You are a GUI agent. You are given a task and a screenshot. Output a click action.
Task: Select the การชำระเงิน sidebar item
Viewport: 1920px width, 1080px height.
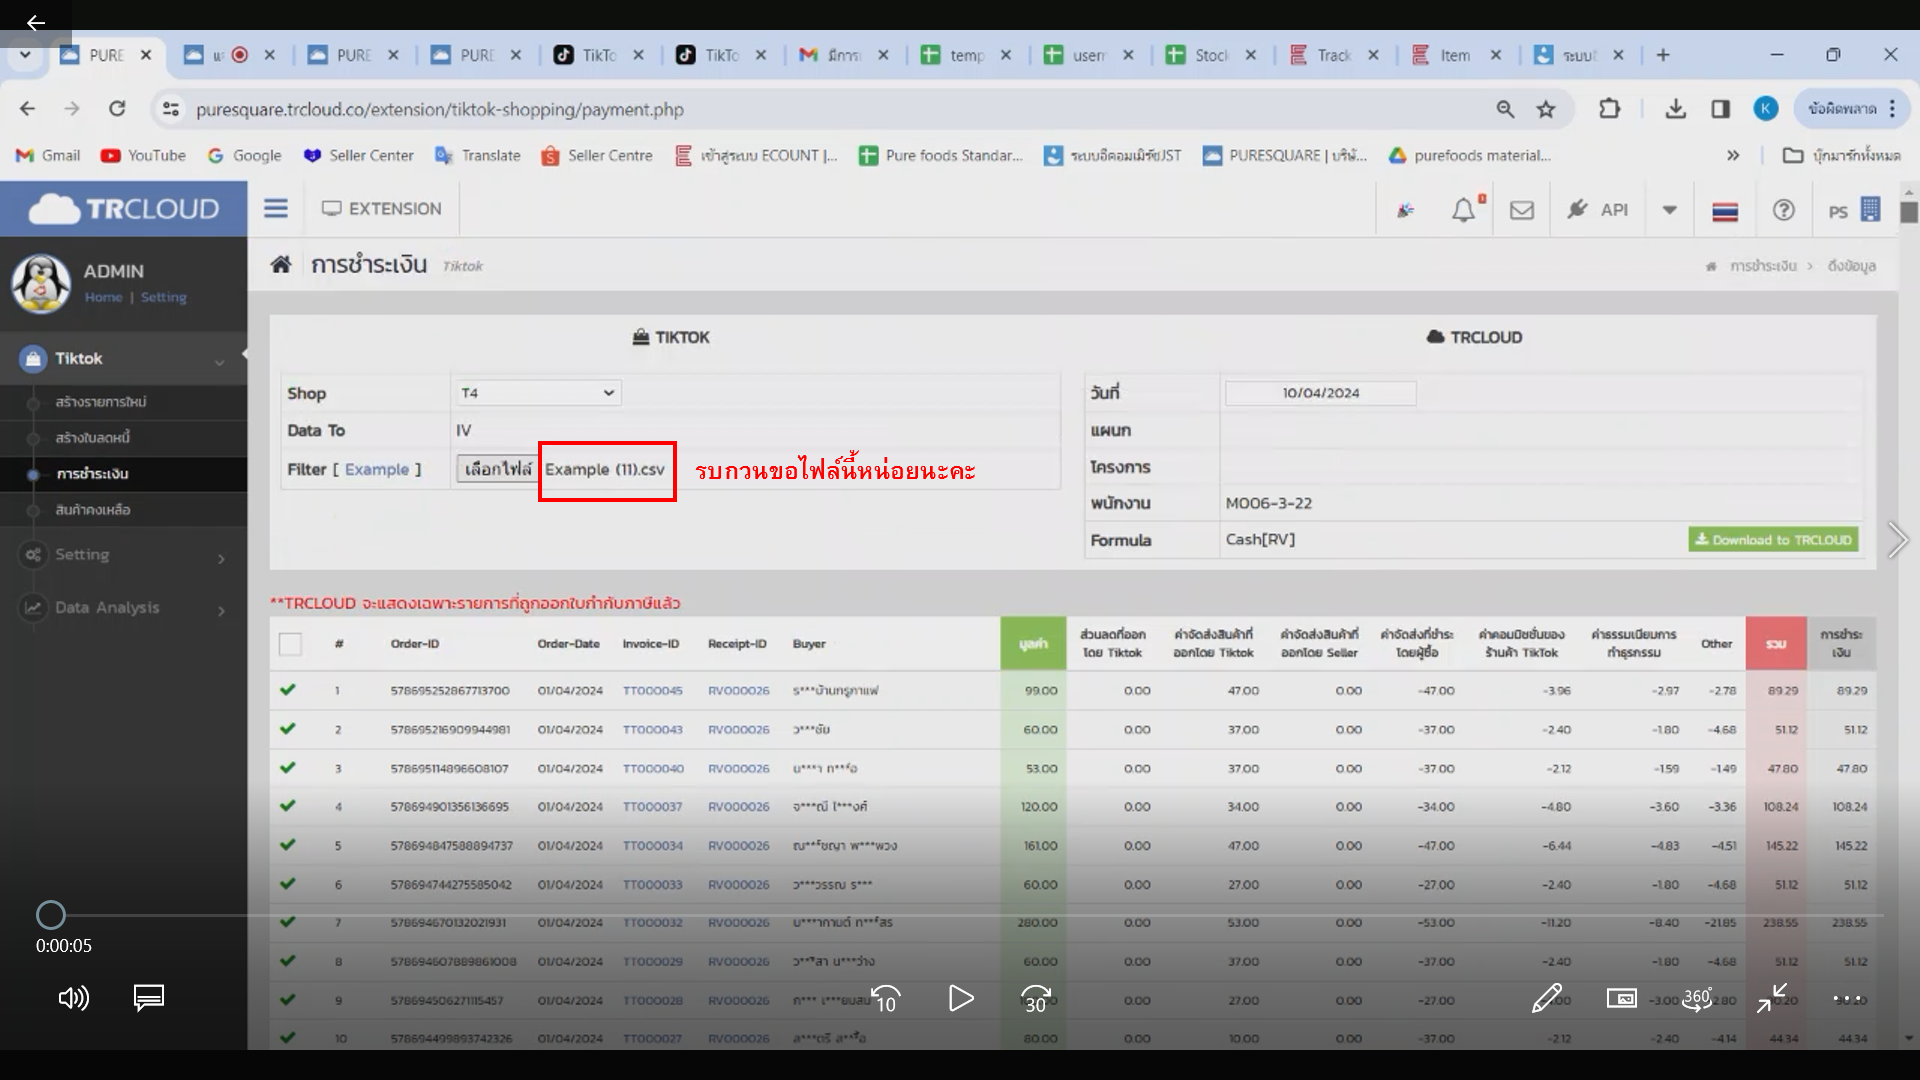(92, 473)
